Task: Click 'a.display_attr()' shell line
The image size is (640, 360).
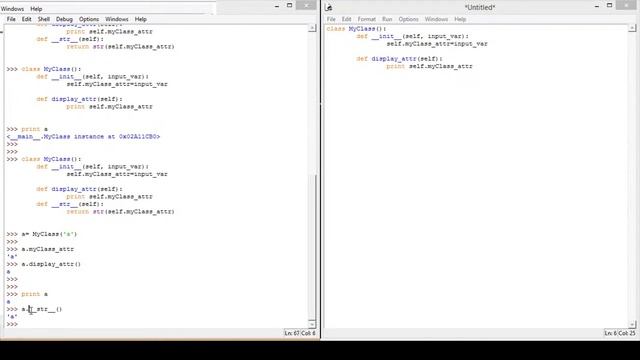Action: [x=51, y=264]
